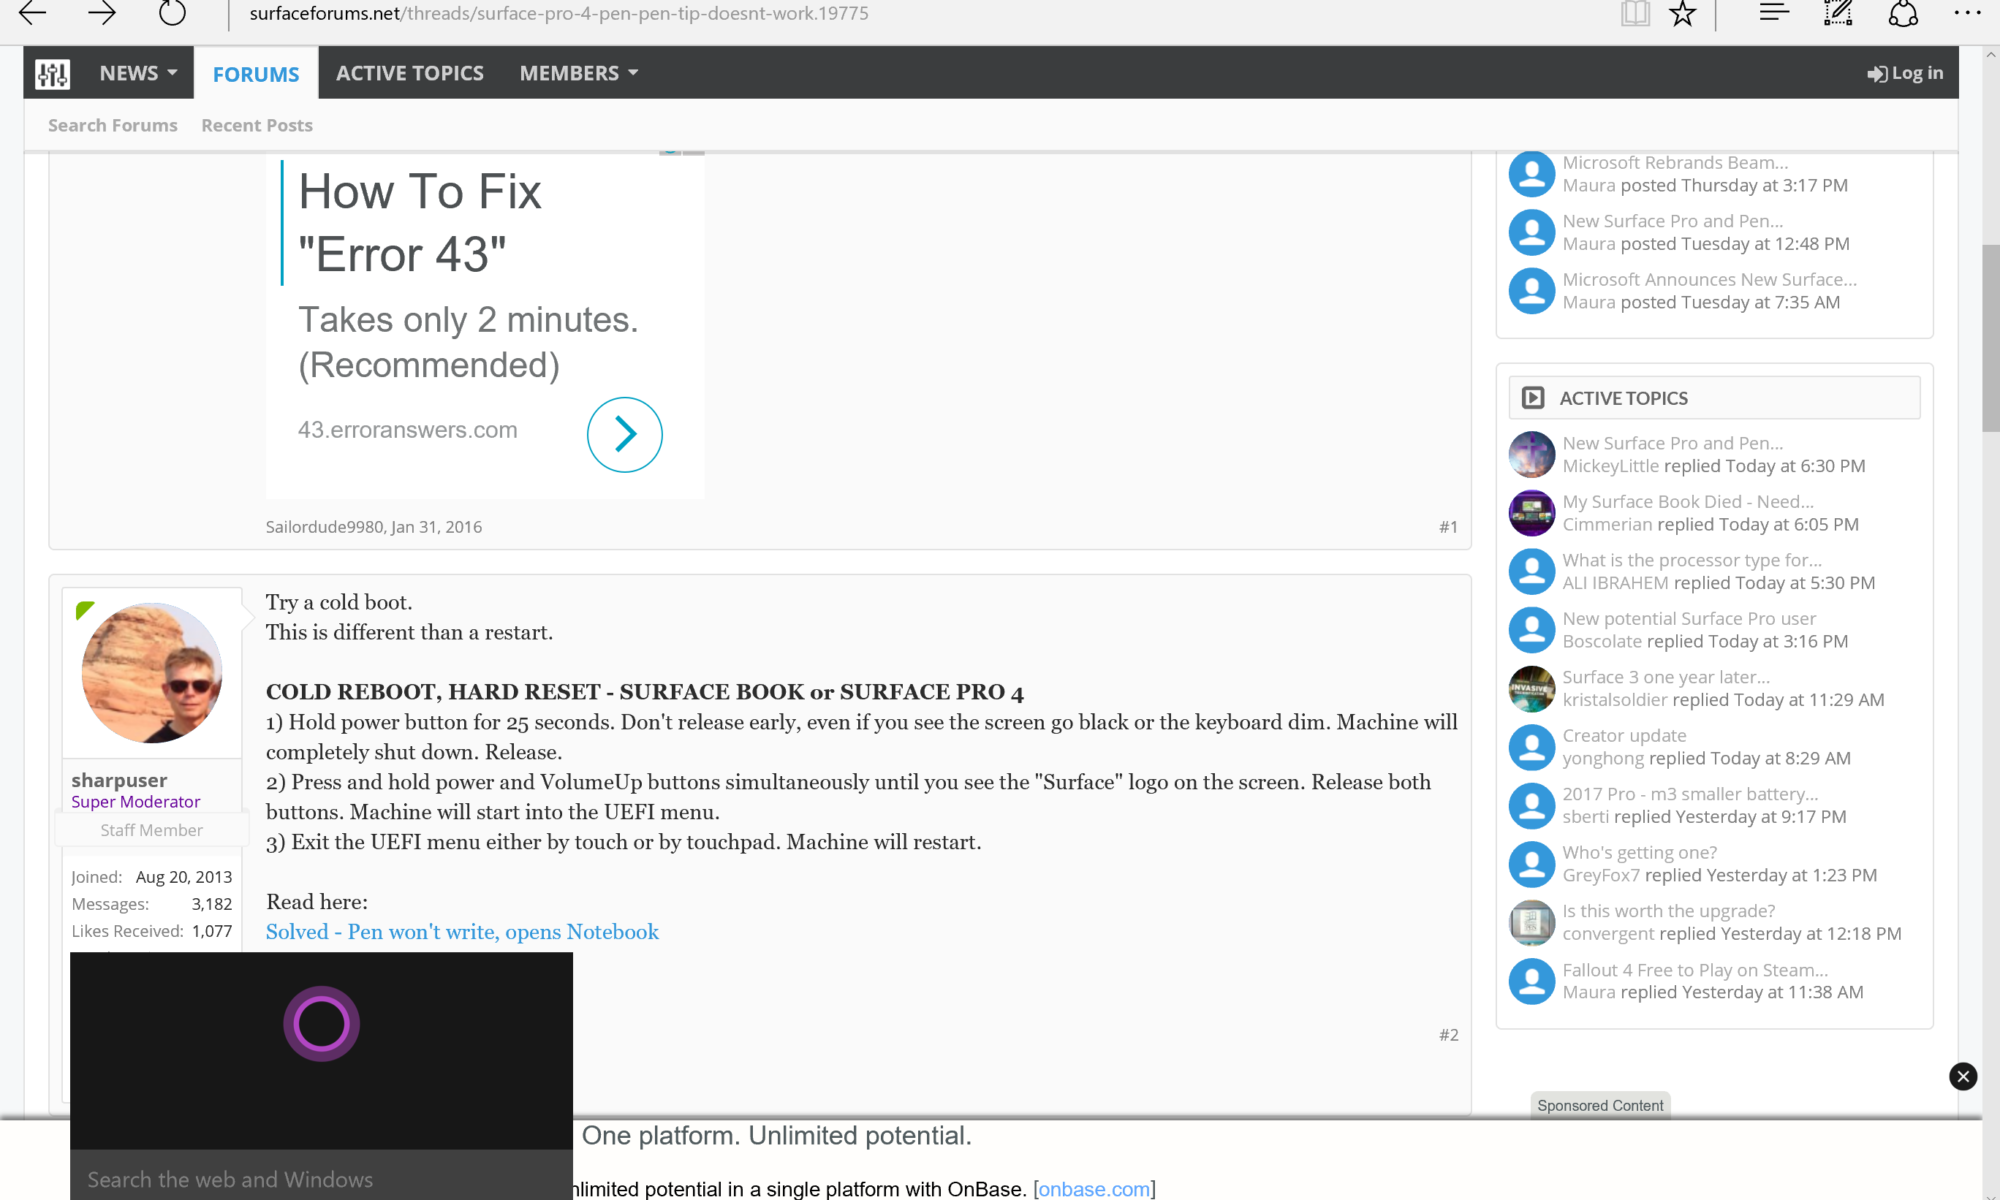Close the sponsored ad with X button
The width and height of the screenshot is (2000, 1200).
[x=1963, y=1076]
